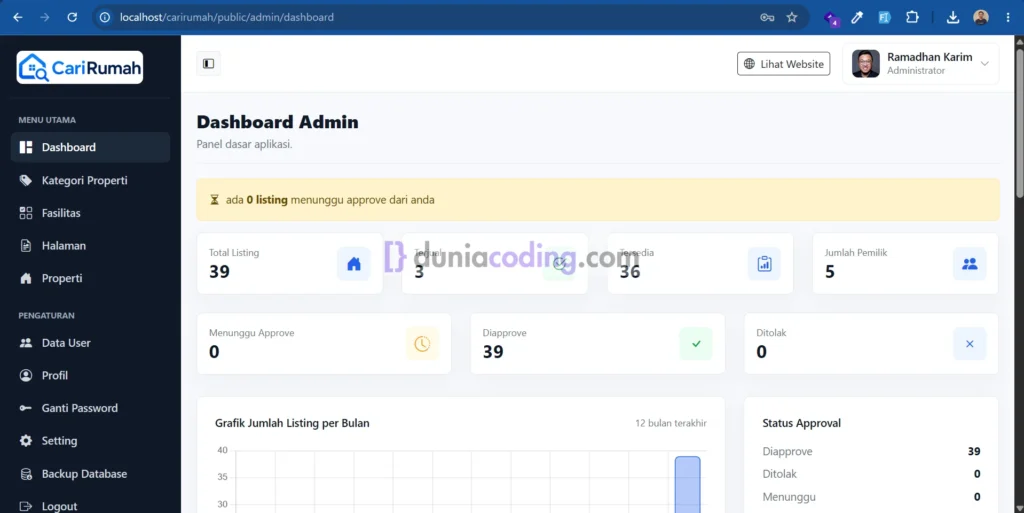Click the Backup Database icon
Viewport: 1024px width, 513px height.
point(25,474)
